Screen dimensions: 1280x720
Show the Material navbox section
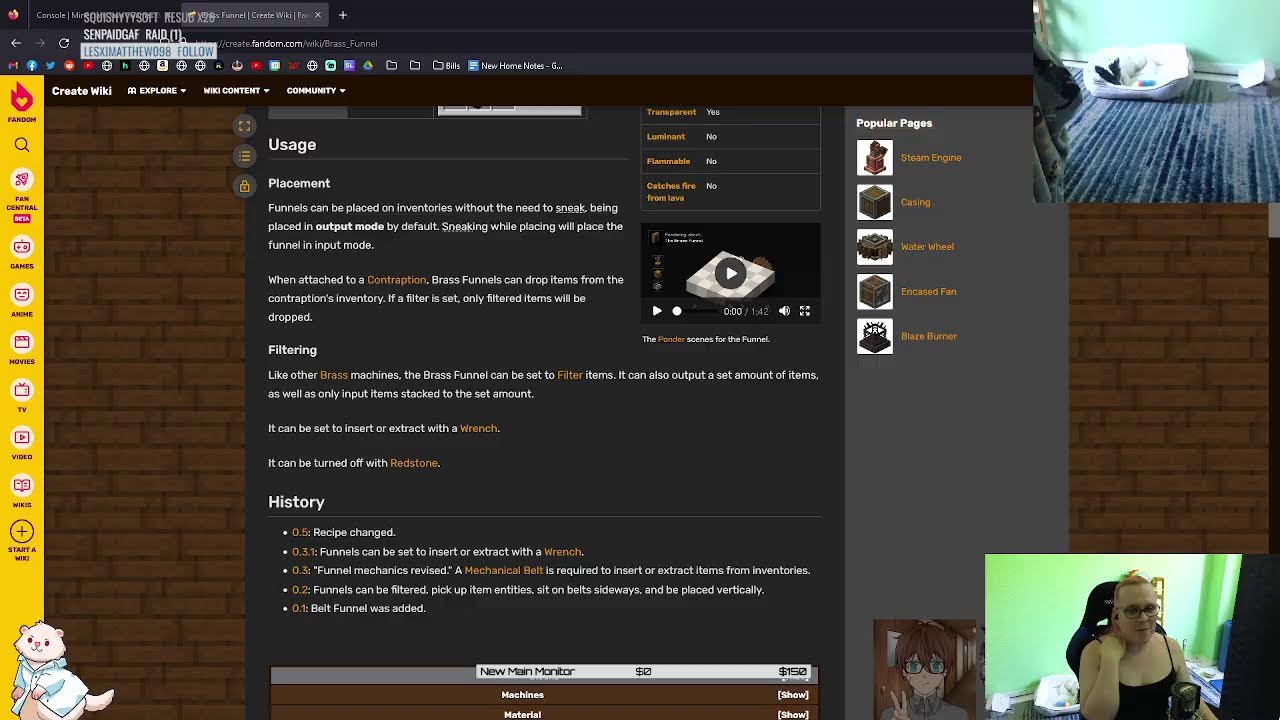[x=793, y=714]
